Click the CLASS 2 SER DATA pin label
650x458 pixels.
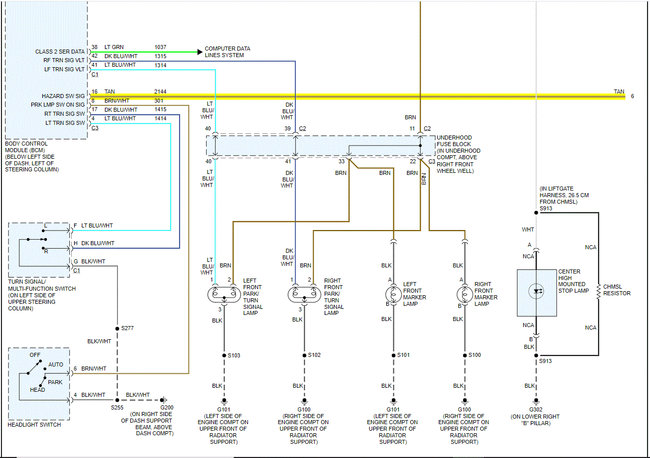(x=60, y=52)
